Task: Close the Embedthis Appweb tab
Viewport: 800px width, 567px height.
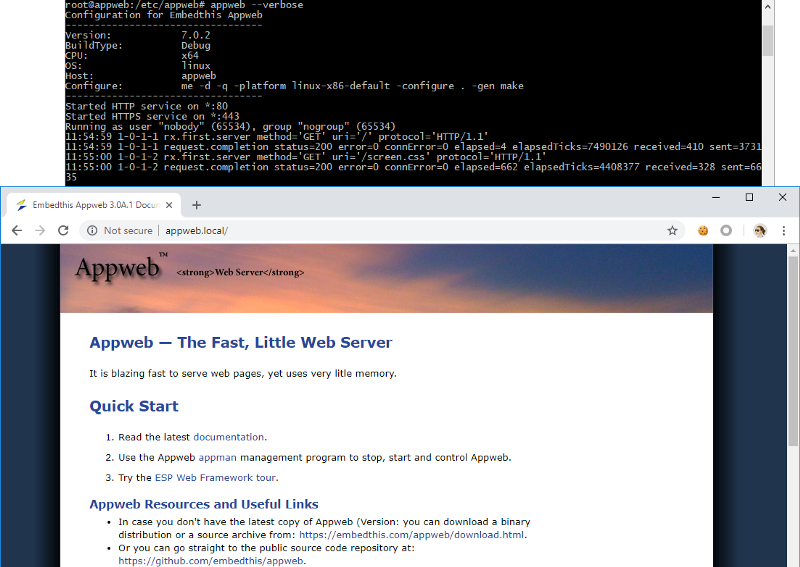Action: pyautogui.click(x=169, y=205)
